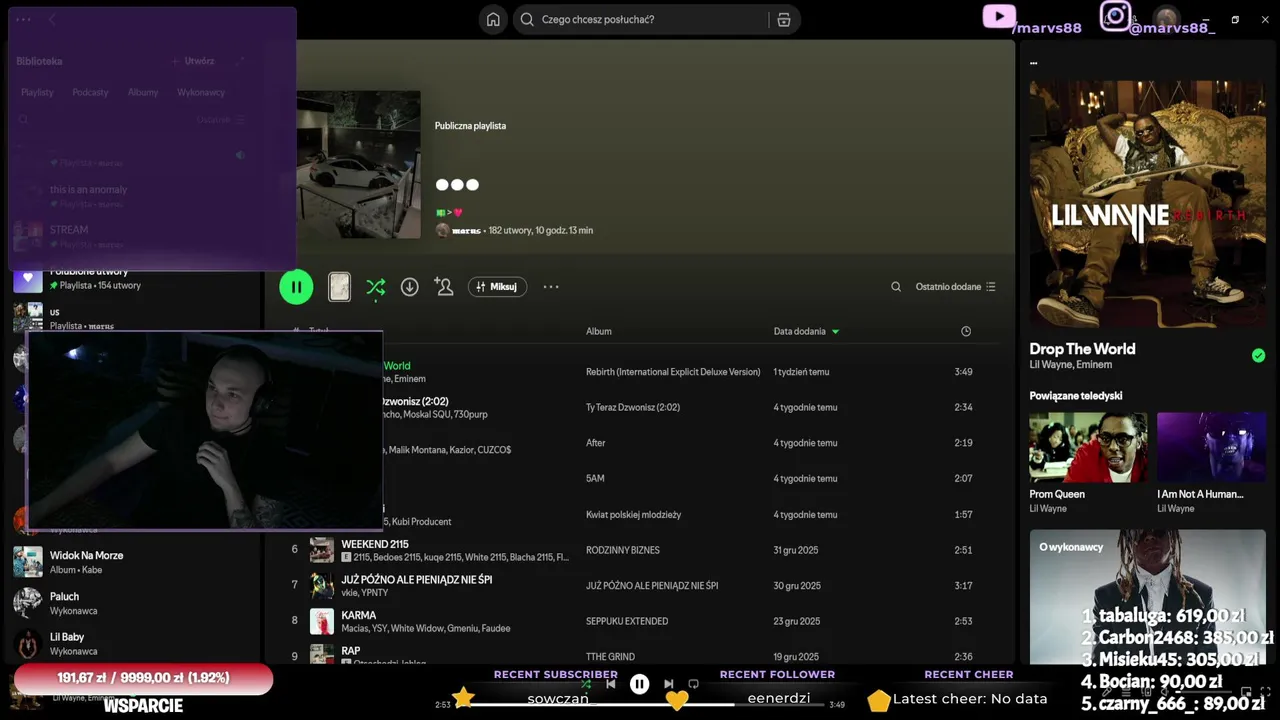The height and width of the screenshot is (720, 1280).
Task: Play JUŻ PÓŹNO ALE PIENIĄDZ NIE ŚPI track
Action: [x=417, y=580]
